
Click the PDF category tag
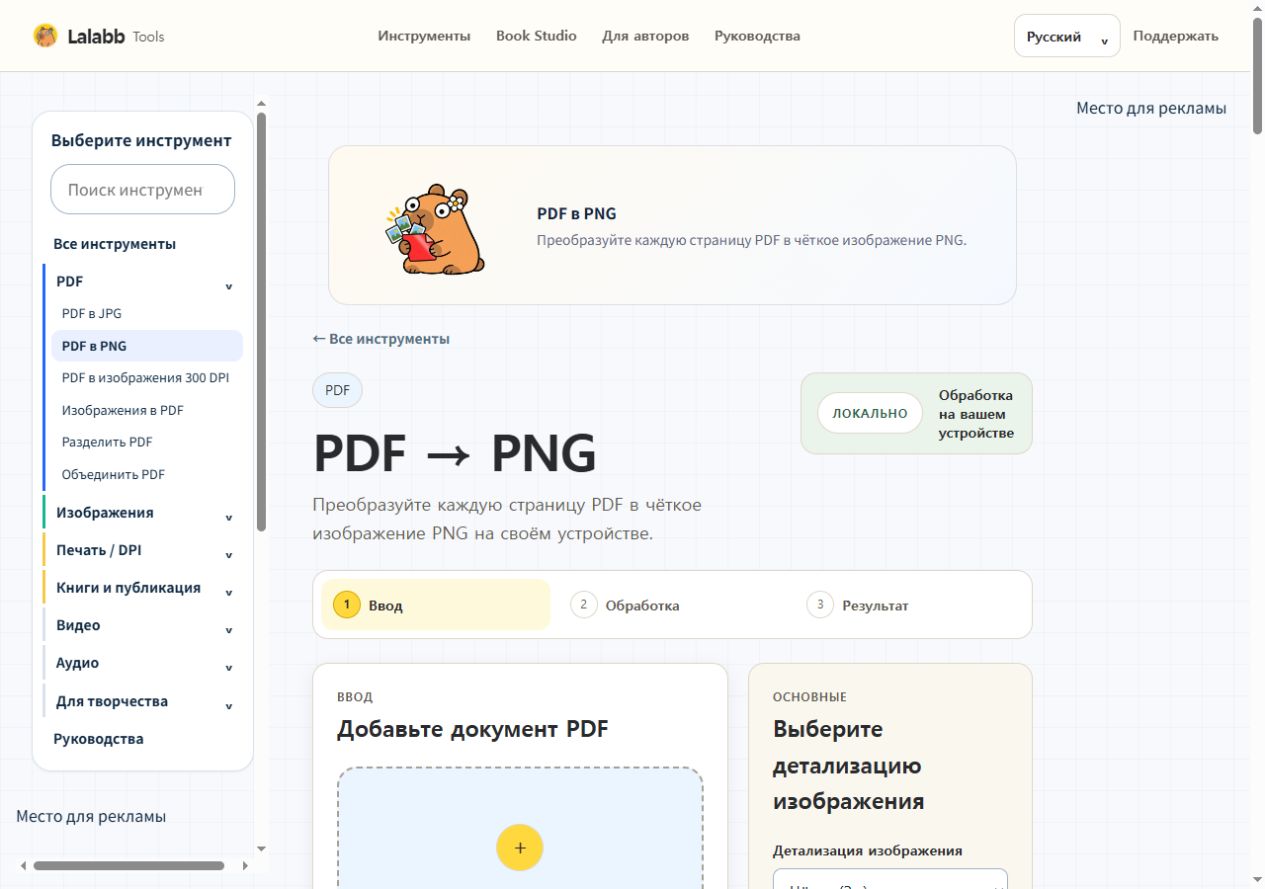pos(337,390)
